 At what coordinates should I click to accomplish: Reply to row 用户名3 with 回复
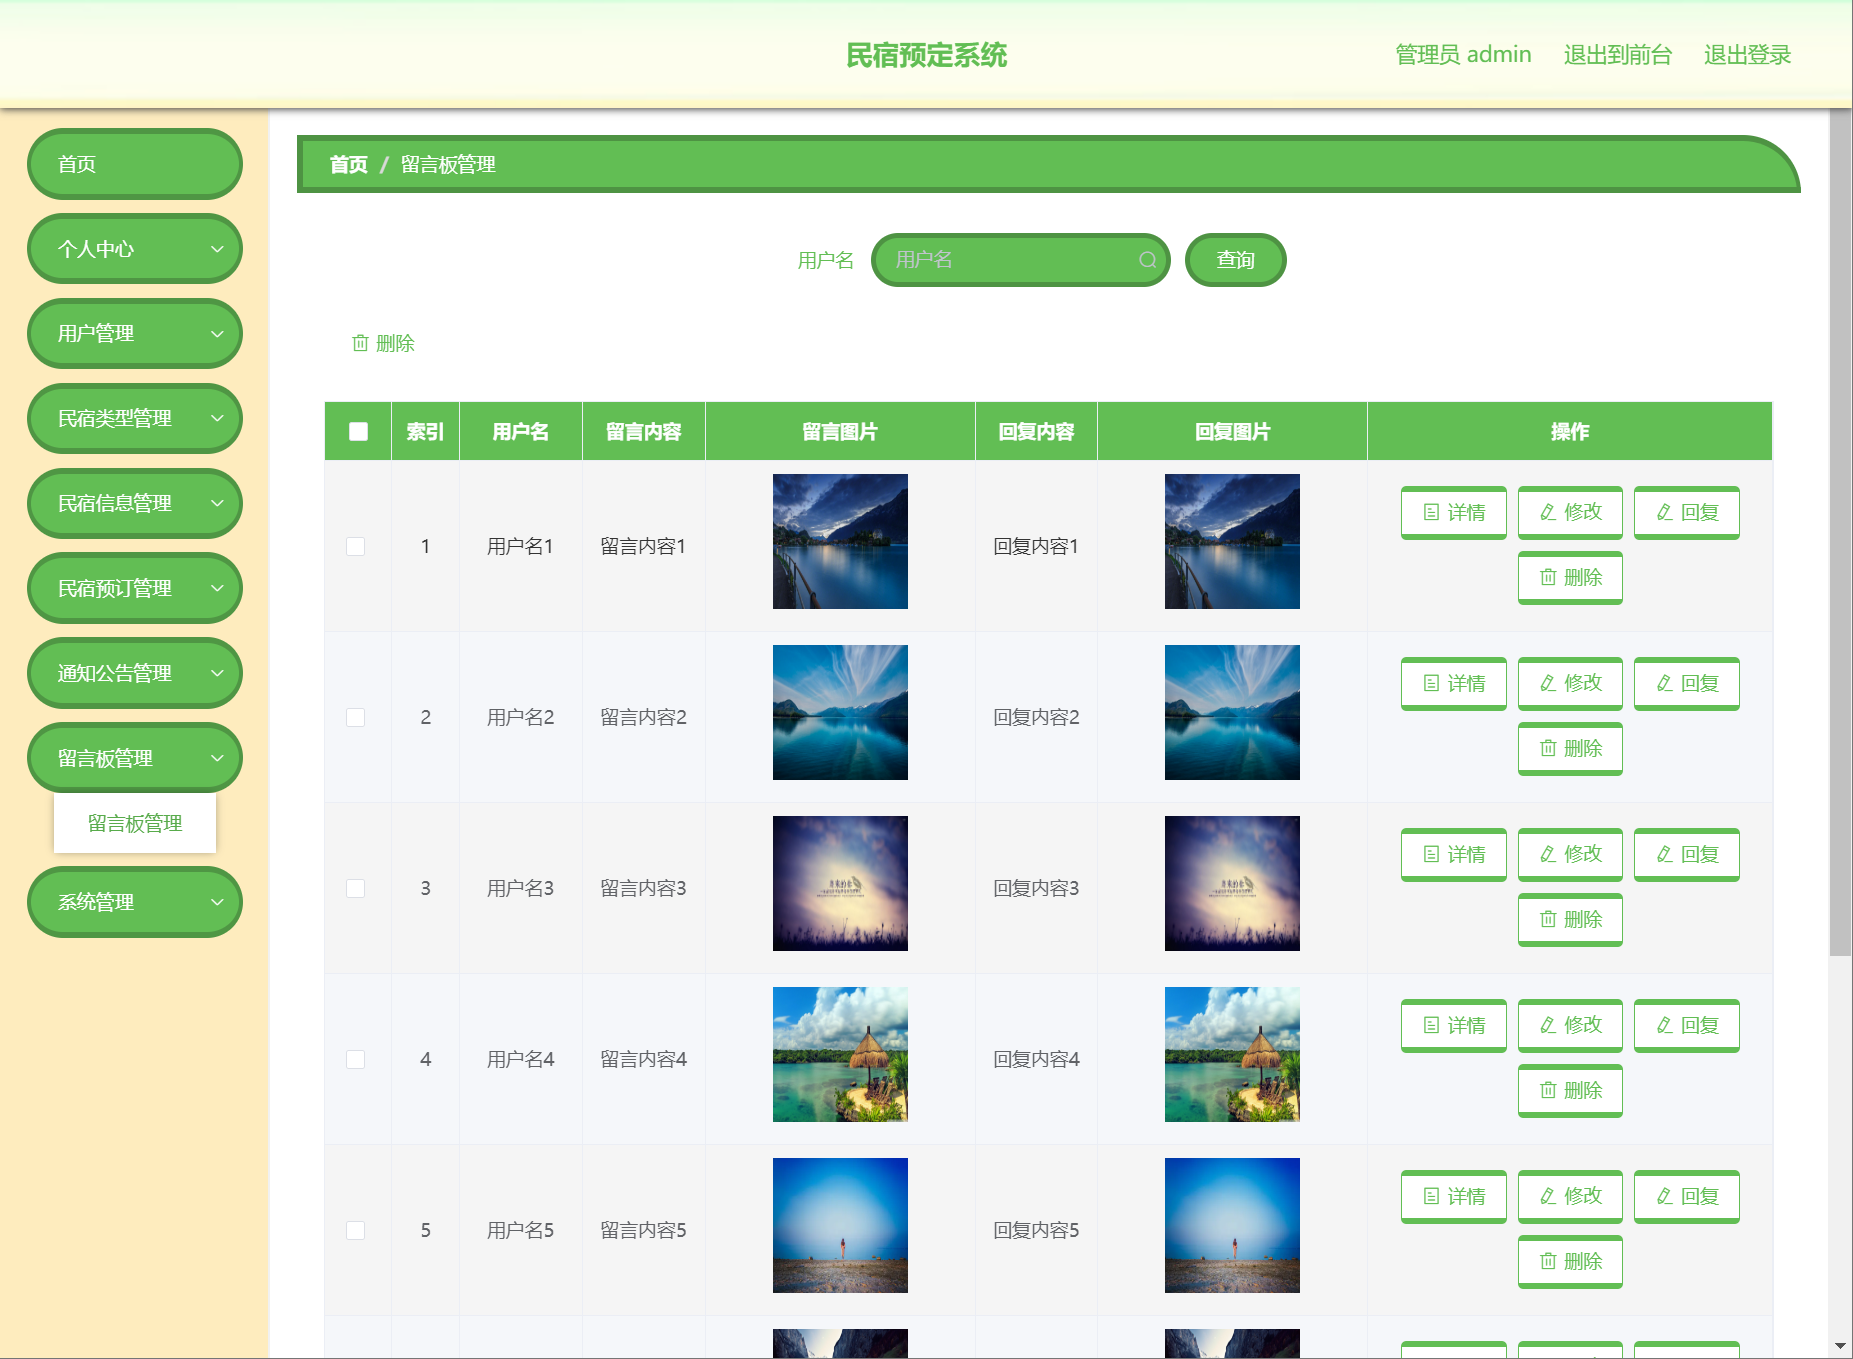[x=1686, y=854]
